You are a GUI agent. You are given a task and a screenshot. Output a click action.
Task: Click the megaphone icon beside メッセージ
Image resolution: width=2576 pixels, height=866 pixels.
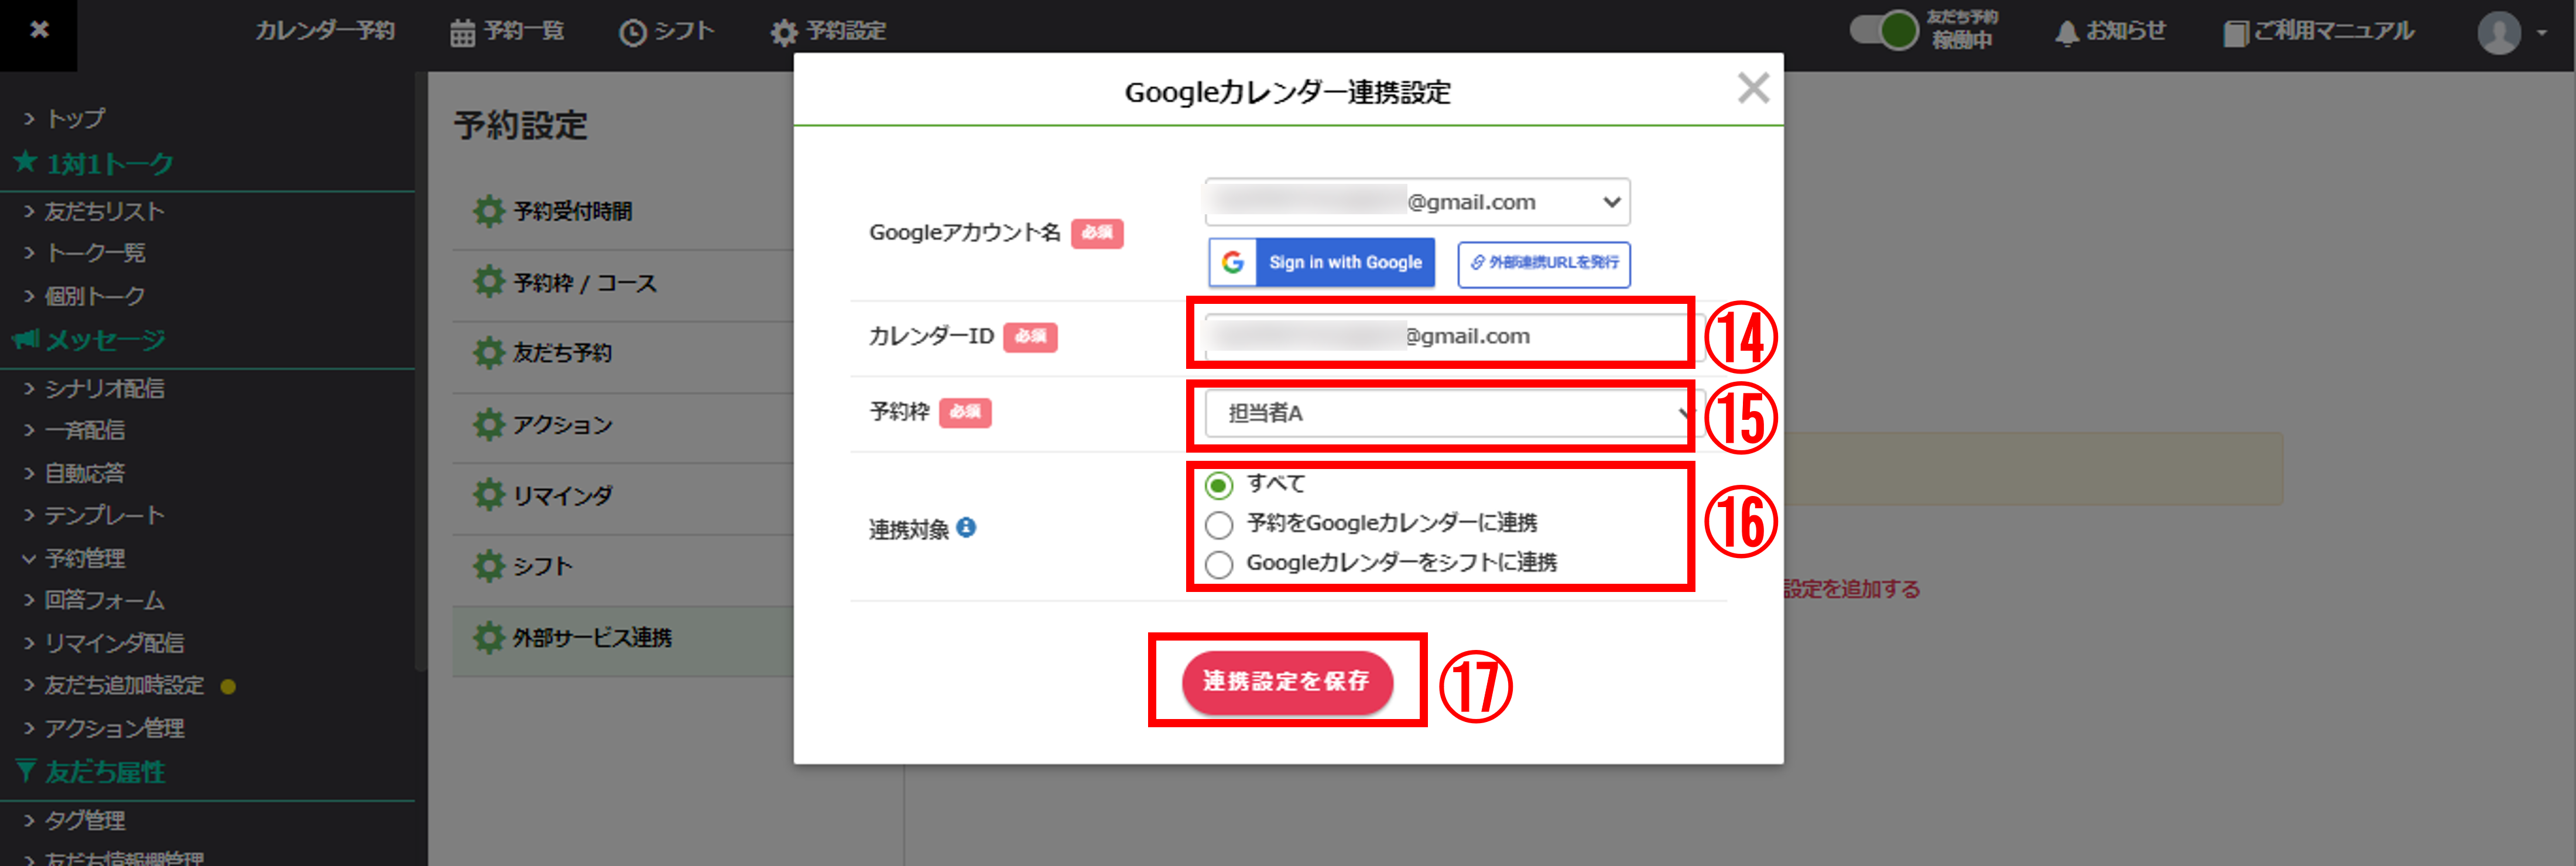(x=26, y=339)
